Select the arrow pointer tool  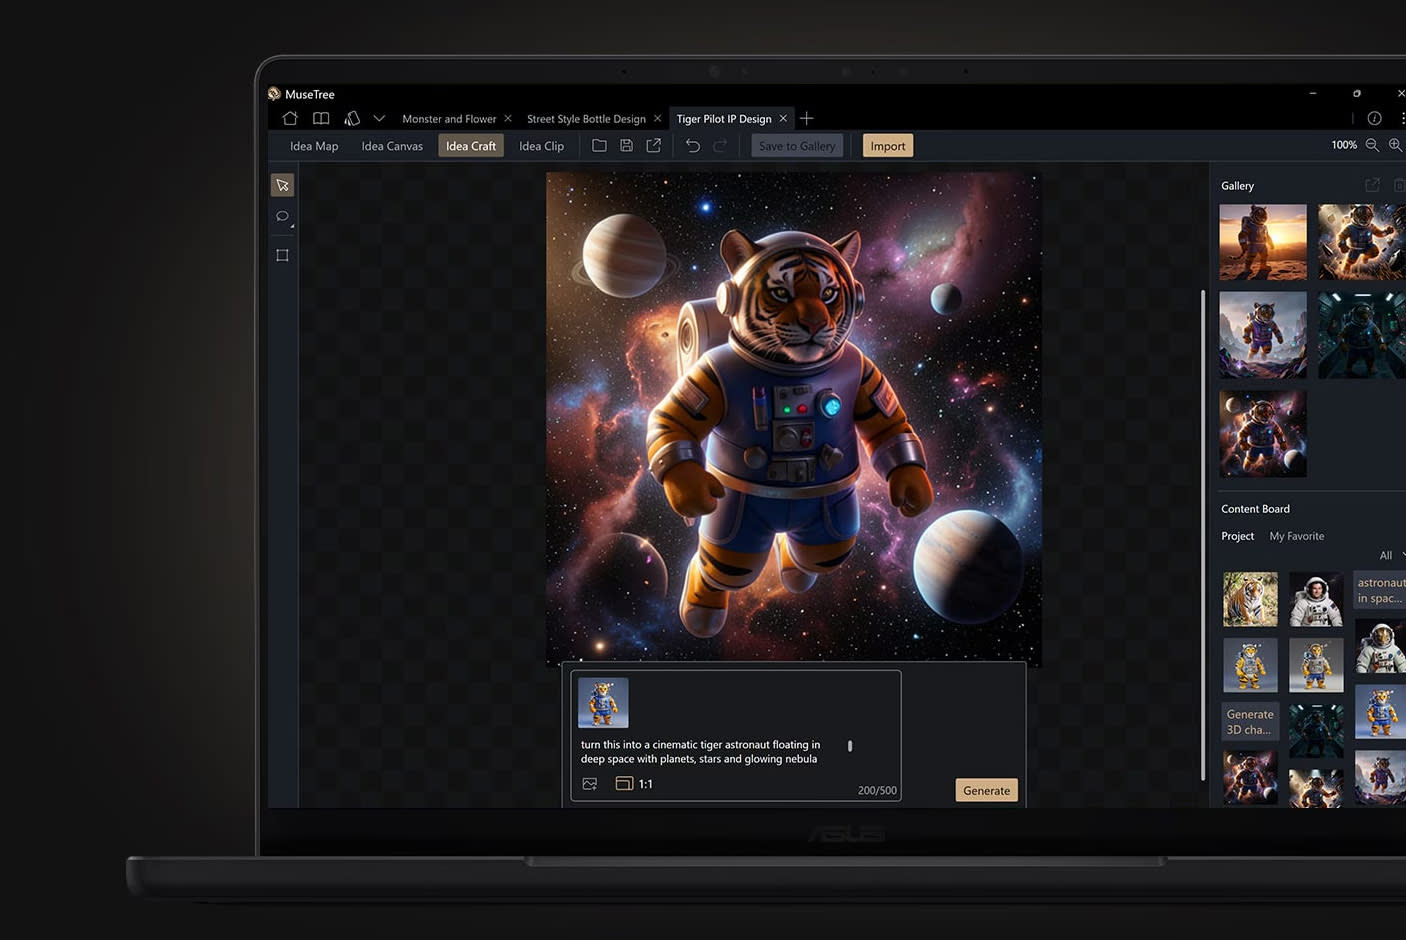click(282, 185)
